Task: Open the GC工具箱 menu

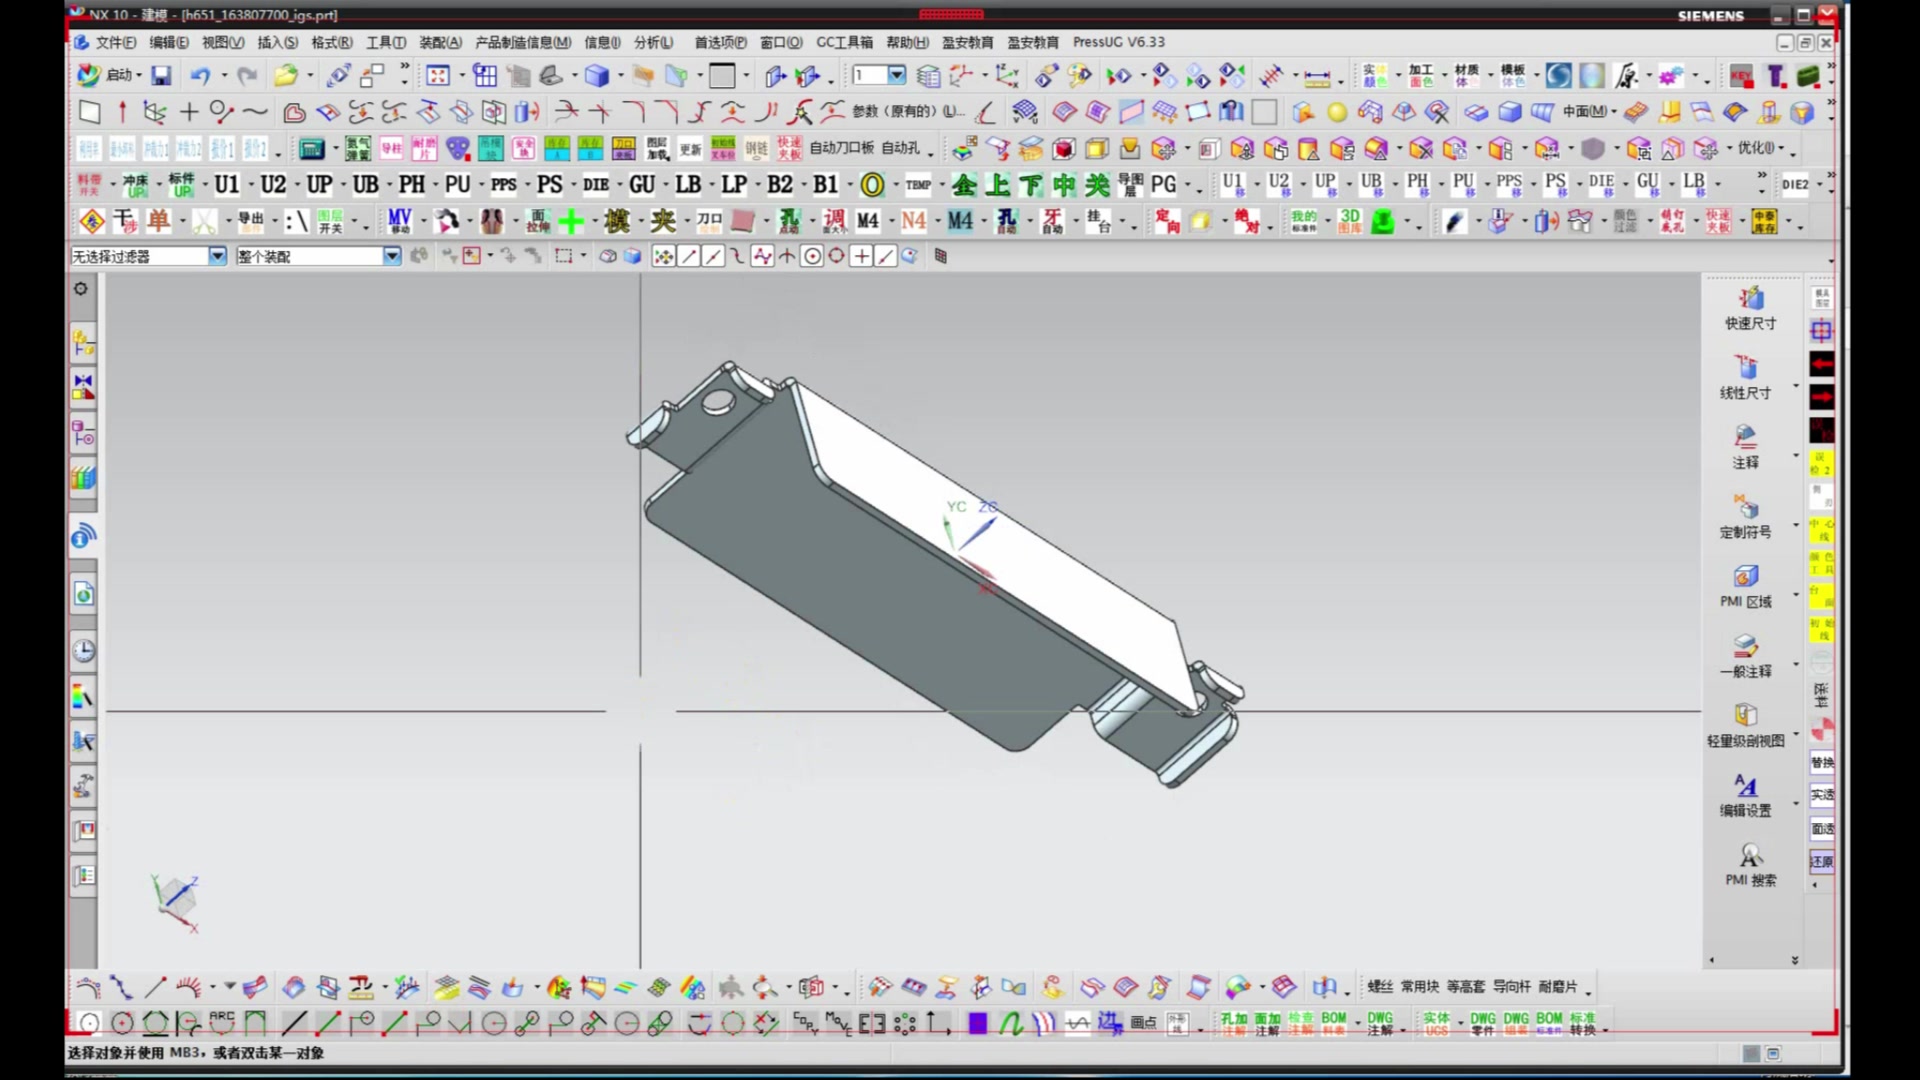Action: [x=844, y=42]
